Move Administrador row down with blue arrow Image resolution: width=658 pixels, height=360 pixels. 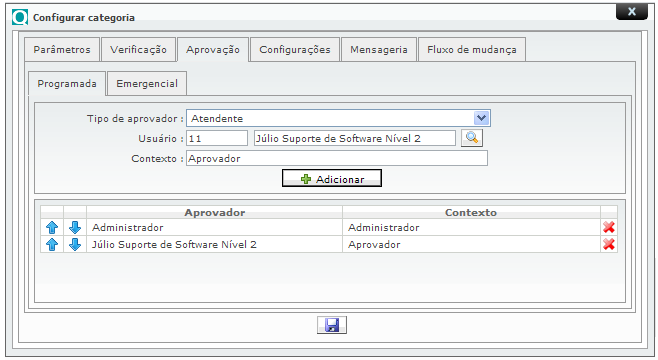pyautogui.click(x=75, y=227)
